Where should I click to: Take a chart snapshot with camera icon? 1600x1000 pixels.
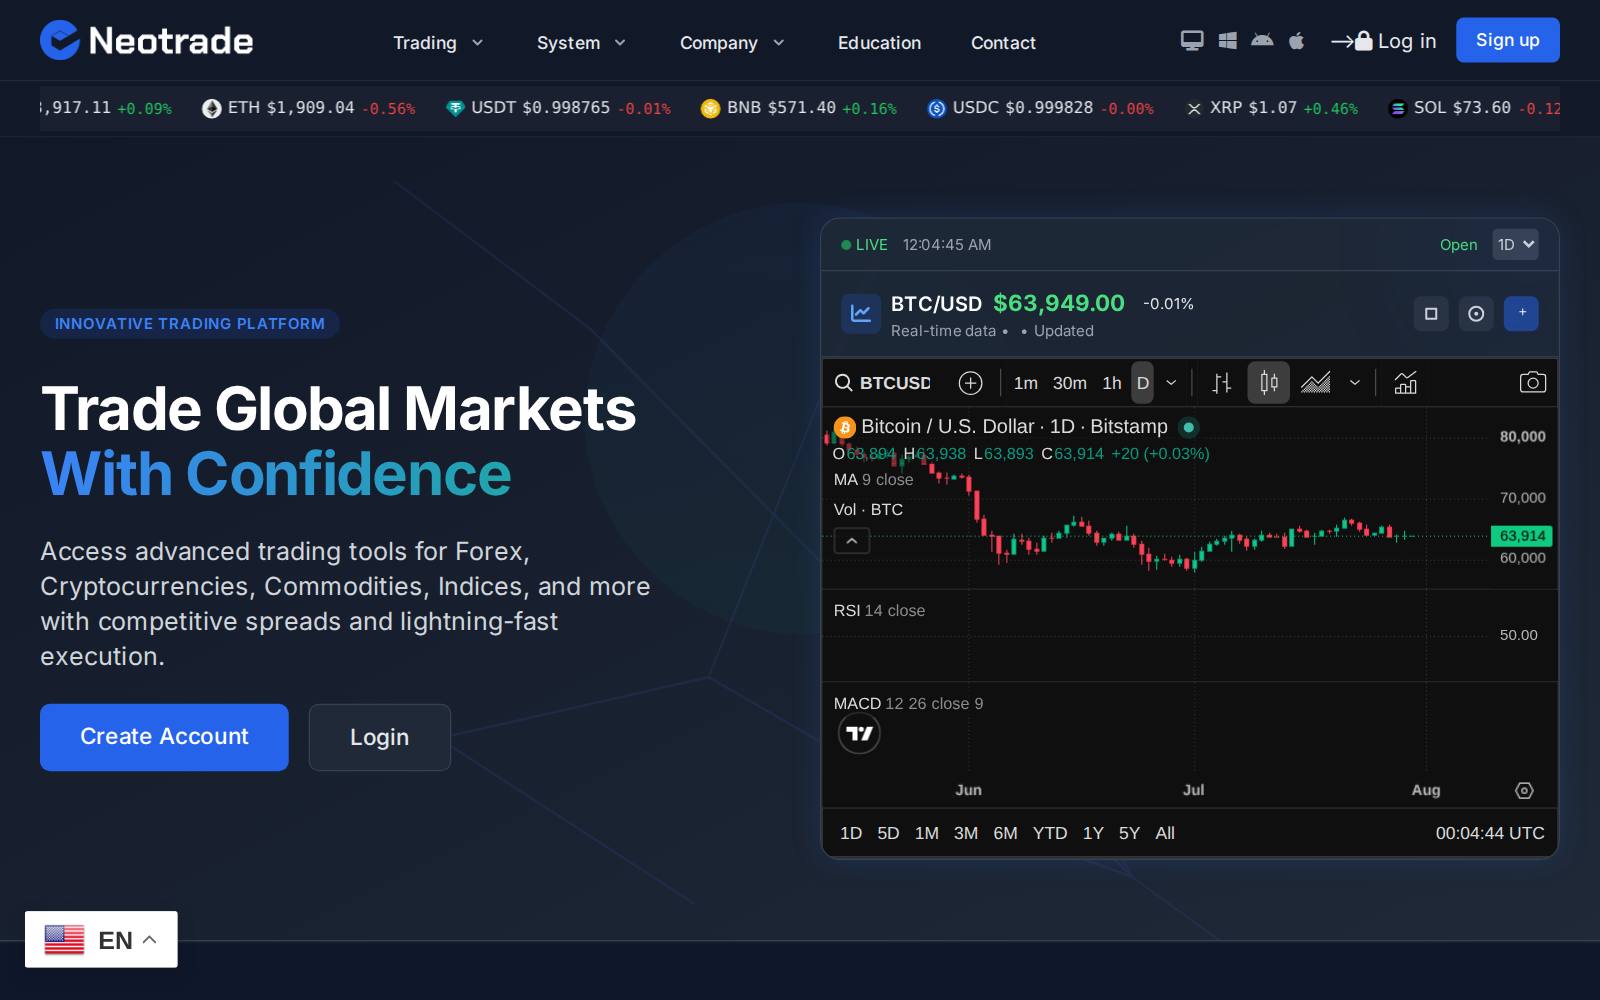(1532, 383)
